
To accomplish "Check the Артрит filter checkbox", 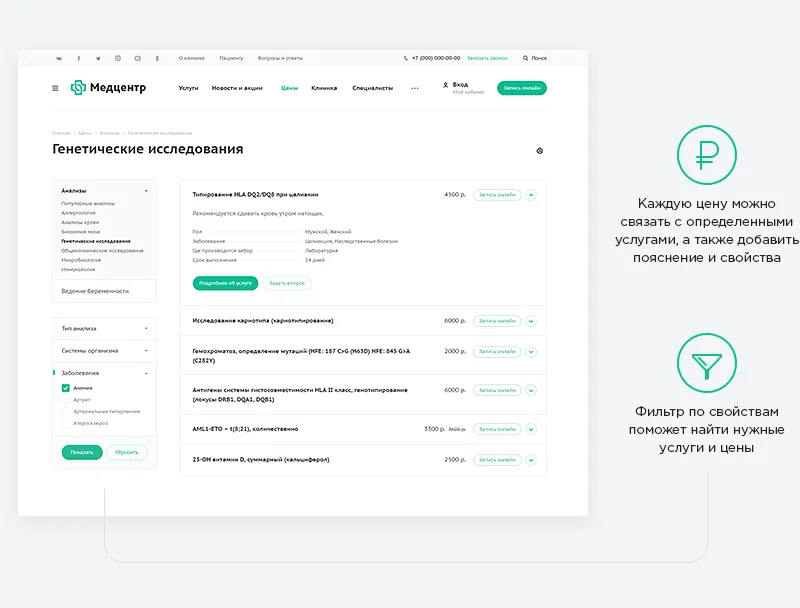I will coord(66,400).
